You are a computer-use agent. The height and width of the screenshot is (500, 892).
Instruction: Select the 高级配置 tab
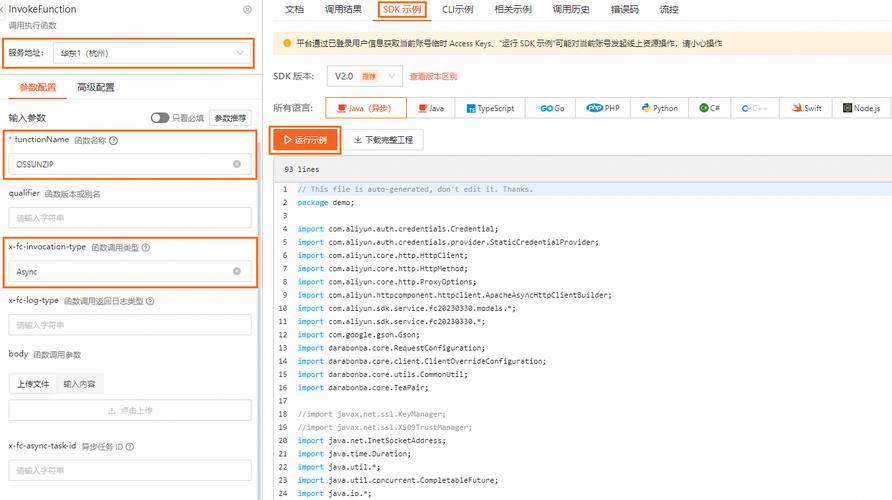(x=96, y=88)
